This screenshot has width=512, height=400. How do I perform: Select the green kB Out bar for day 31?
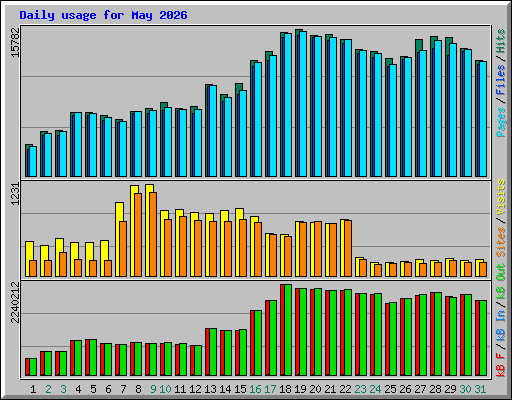483,338
